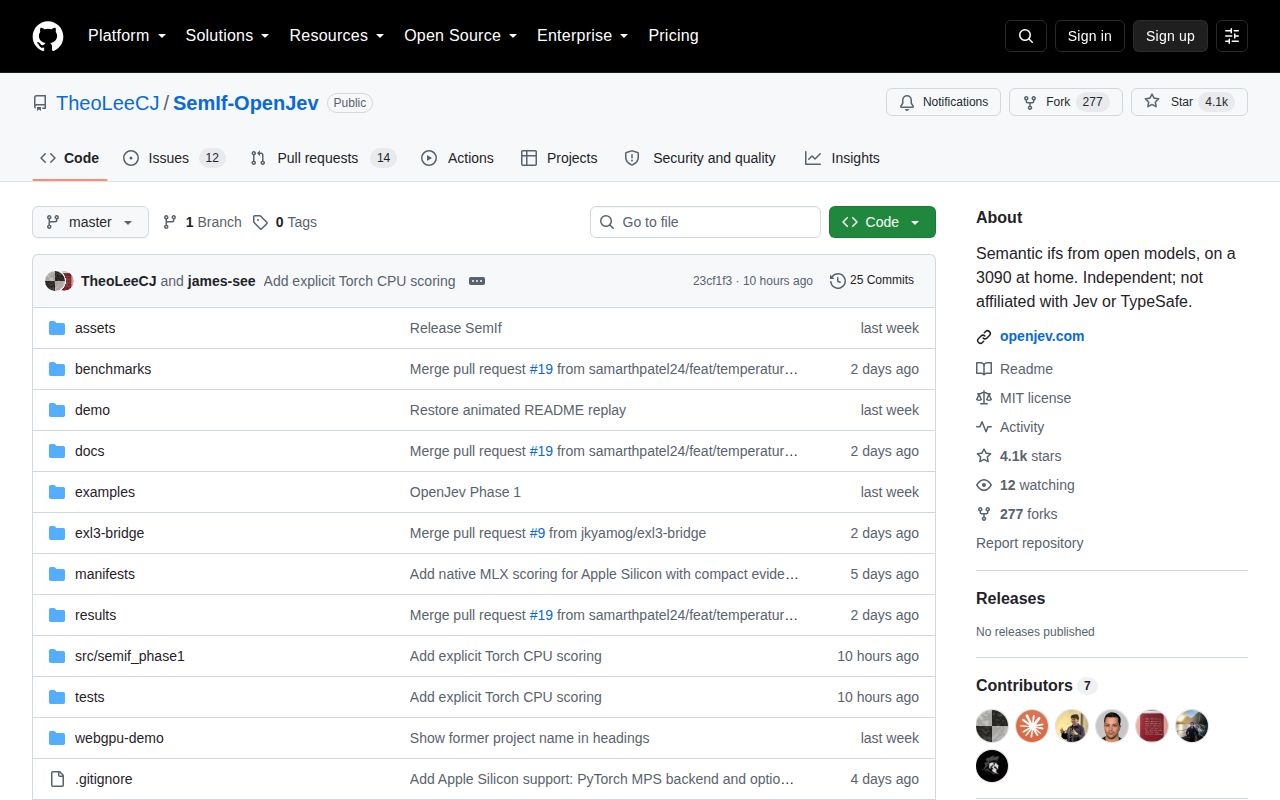Click the Sign up button
1280x800 pixels.
pyautogui.click(x=1170, y=36)
